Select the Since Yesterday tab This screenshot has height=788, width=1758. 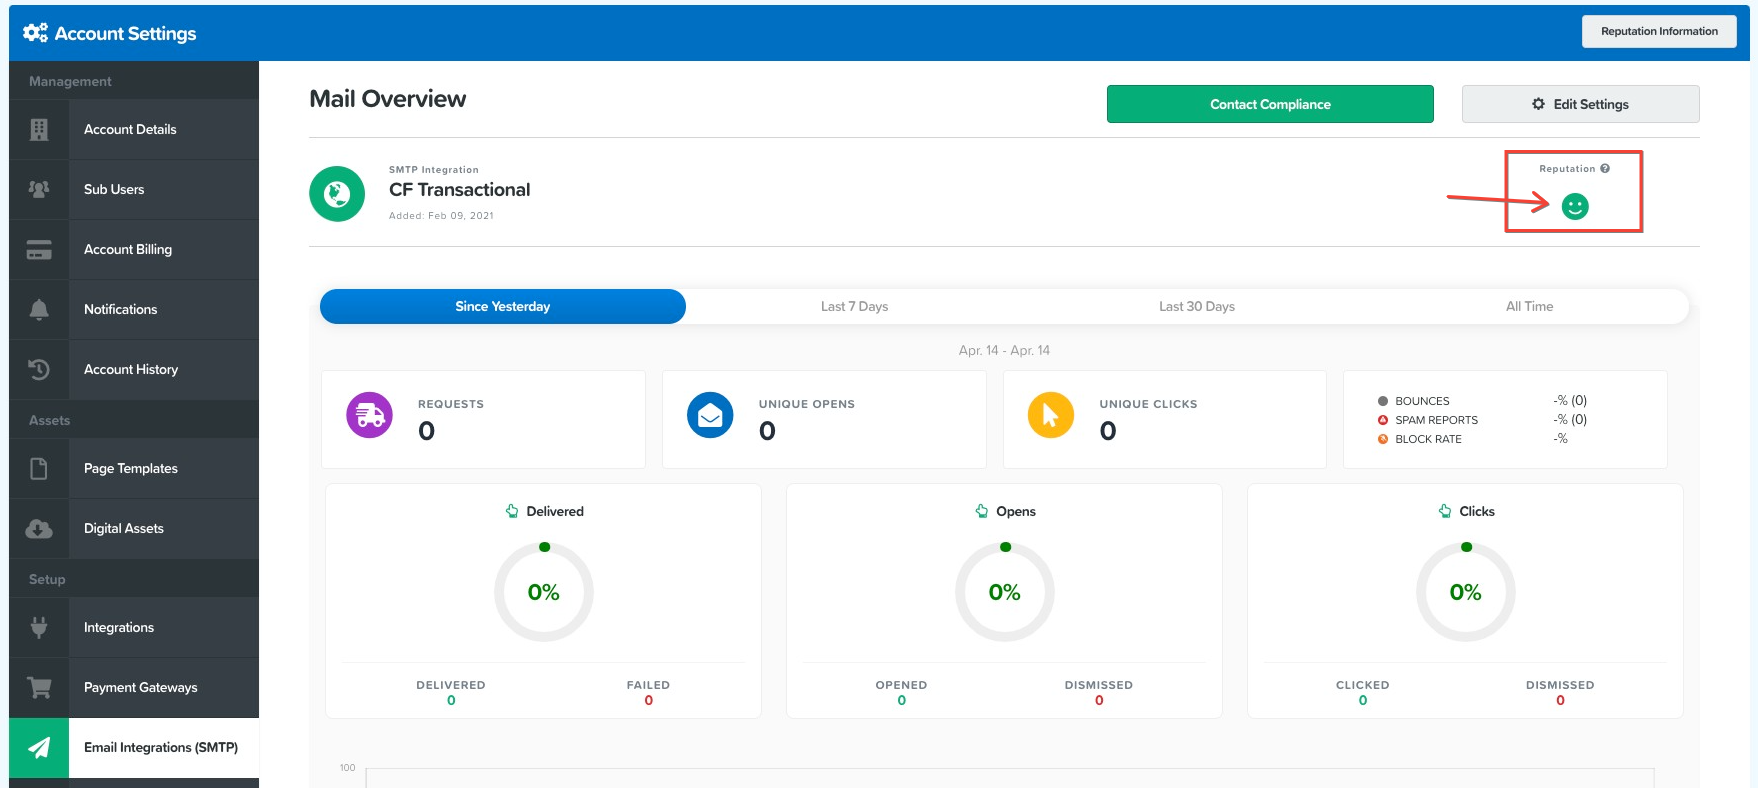point(503,306)
